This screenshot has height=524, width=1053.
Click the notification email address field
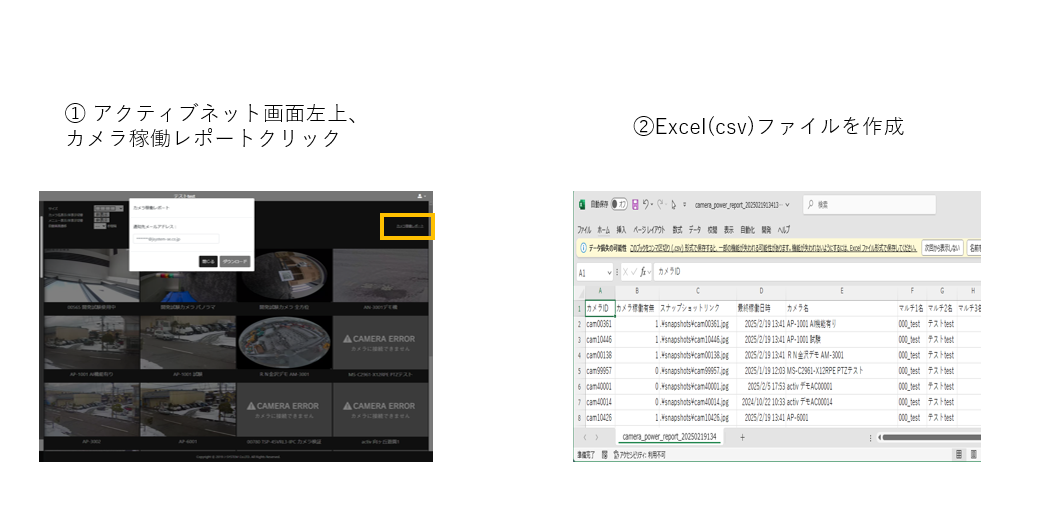point(175,238)
